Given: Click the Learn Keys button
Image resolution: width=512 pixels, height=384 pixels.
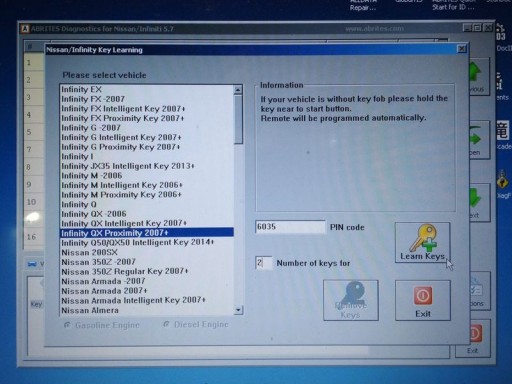Looking at the screenshot, I should tap(422, 242).
